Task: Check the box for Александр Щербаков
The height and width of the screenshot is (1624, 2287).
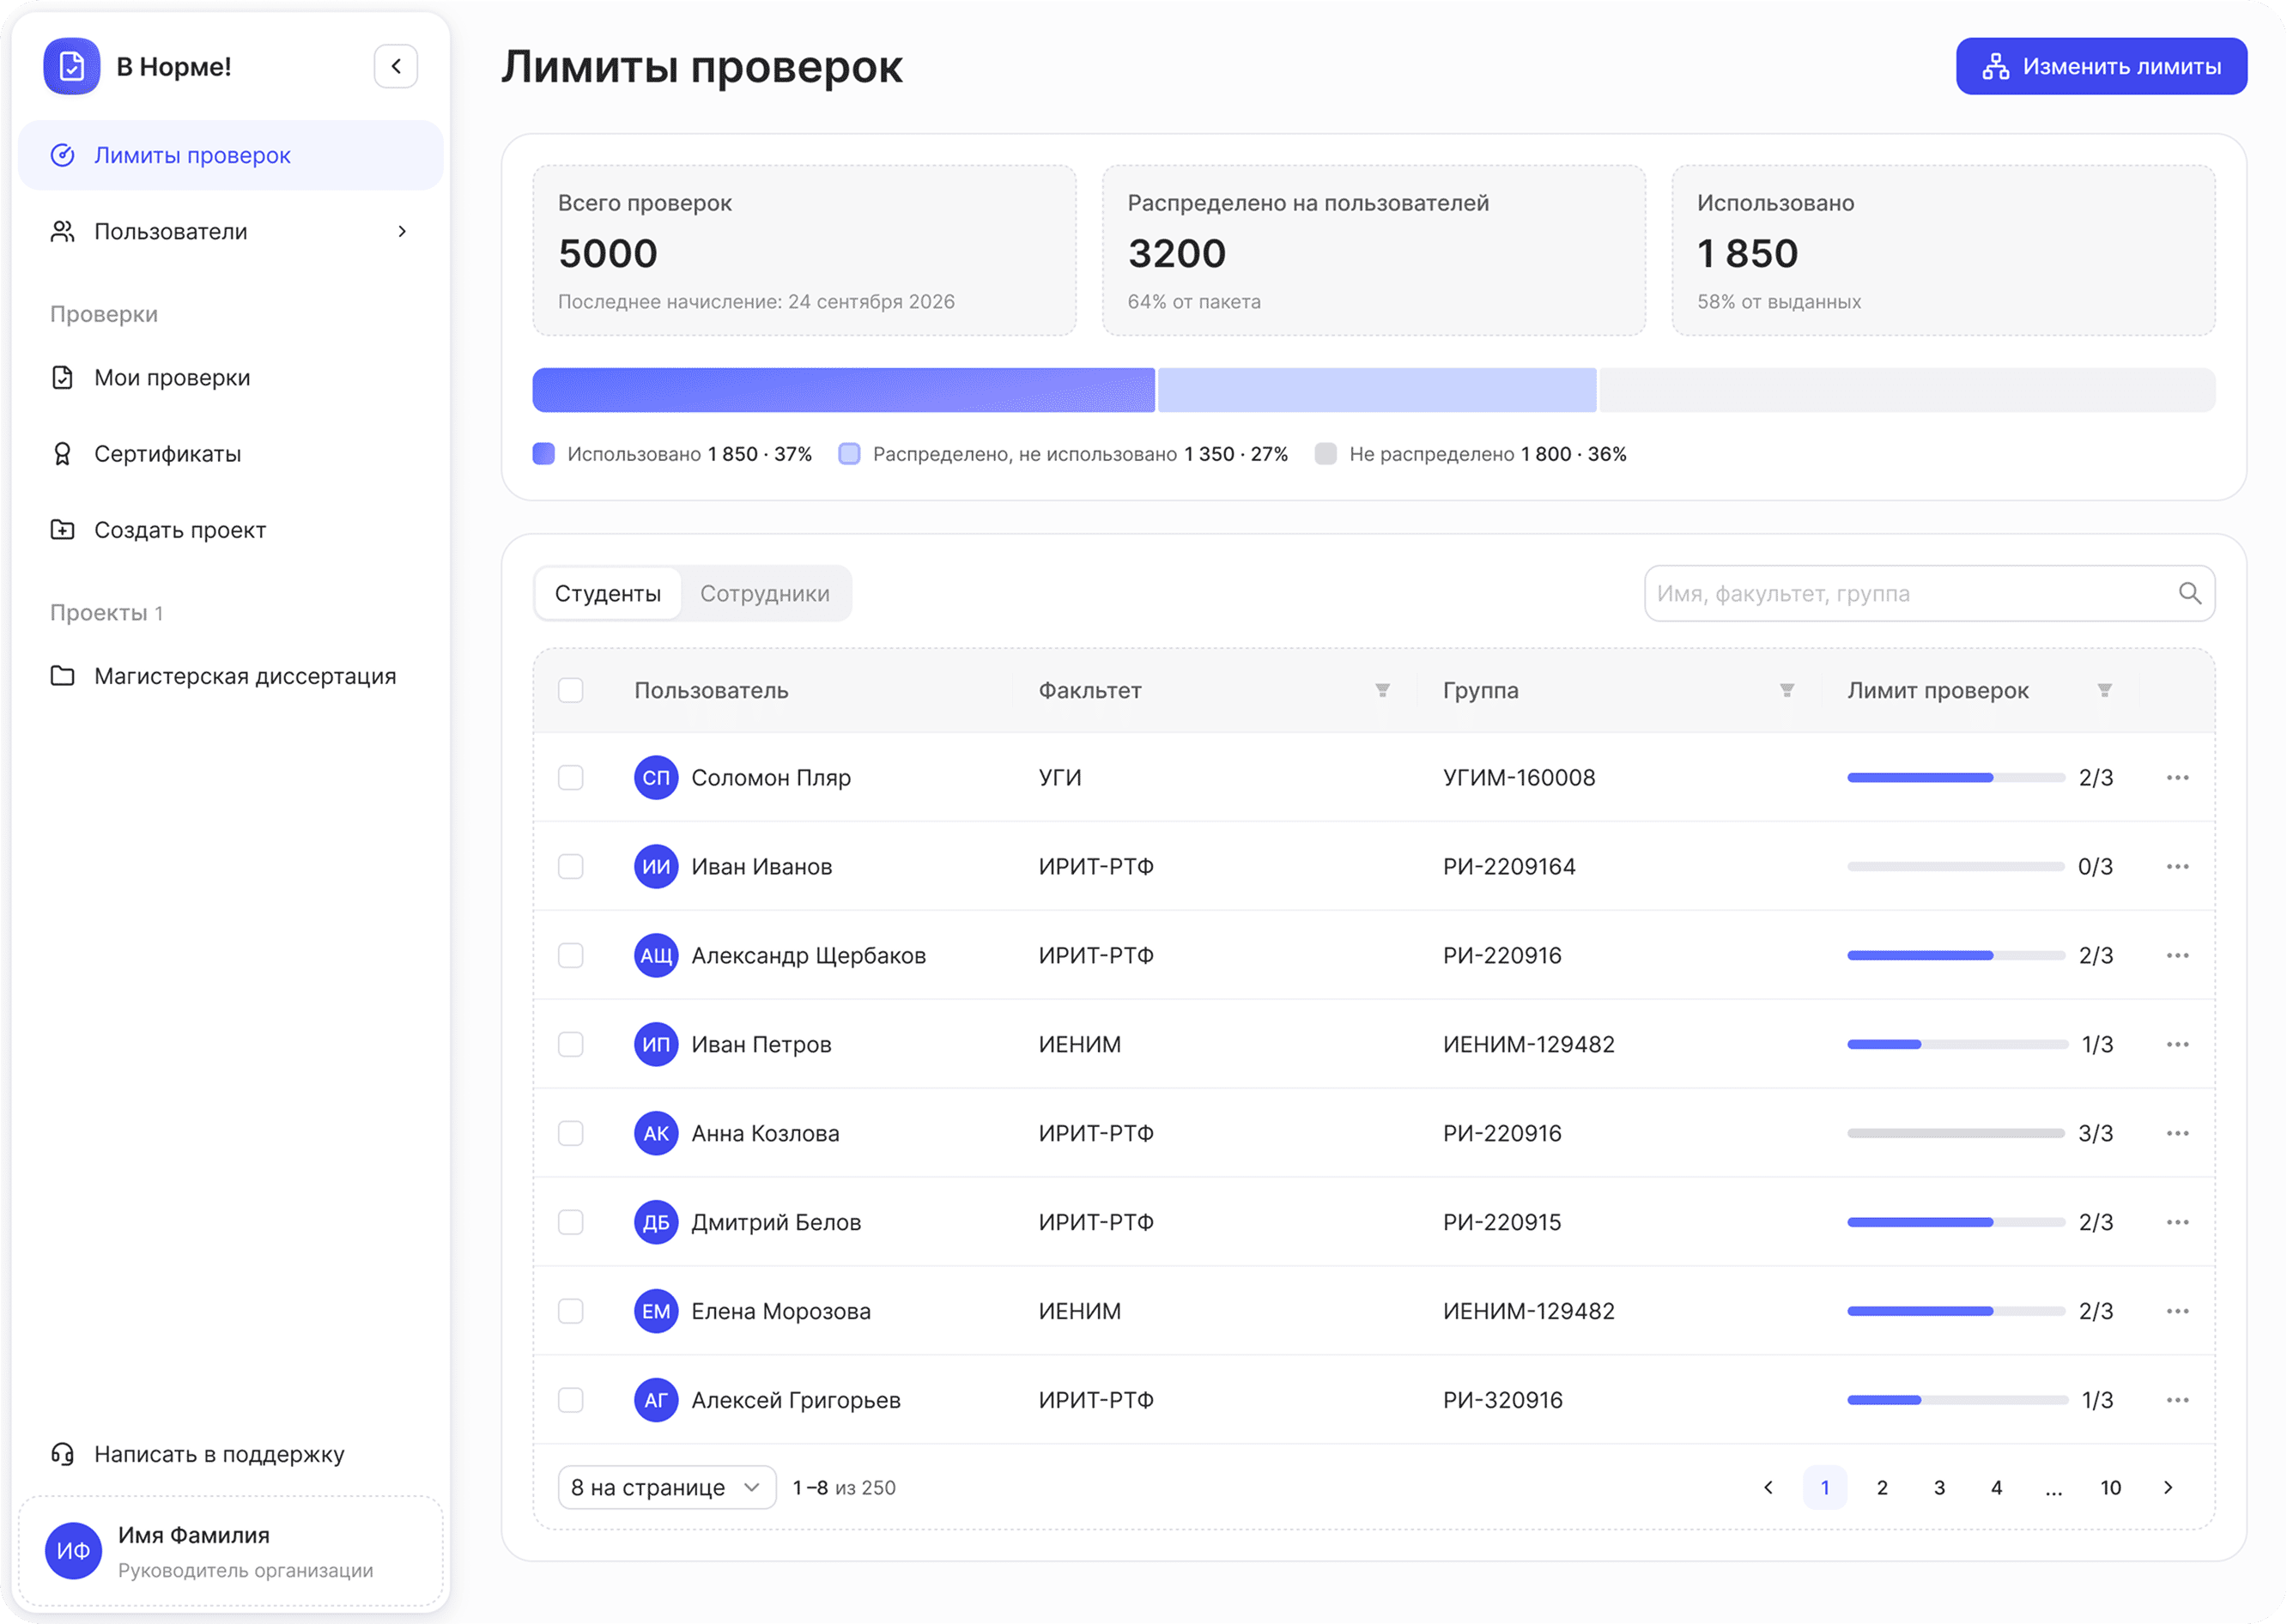Action: (x=571, y=956)
